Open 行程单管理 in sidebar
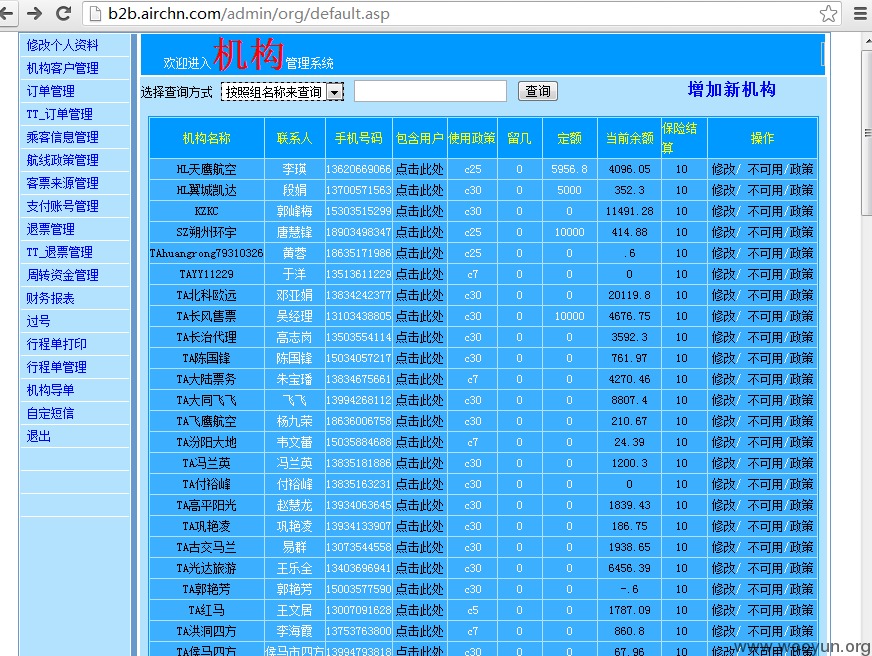Image resolution: width=872 pixels, height=656 pixels. coord(56,367)
